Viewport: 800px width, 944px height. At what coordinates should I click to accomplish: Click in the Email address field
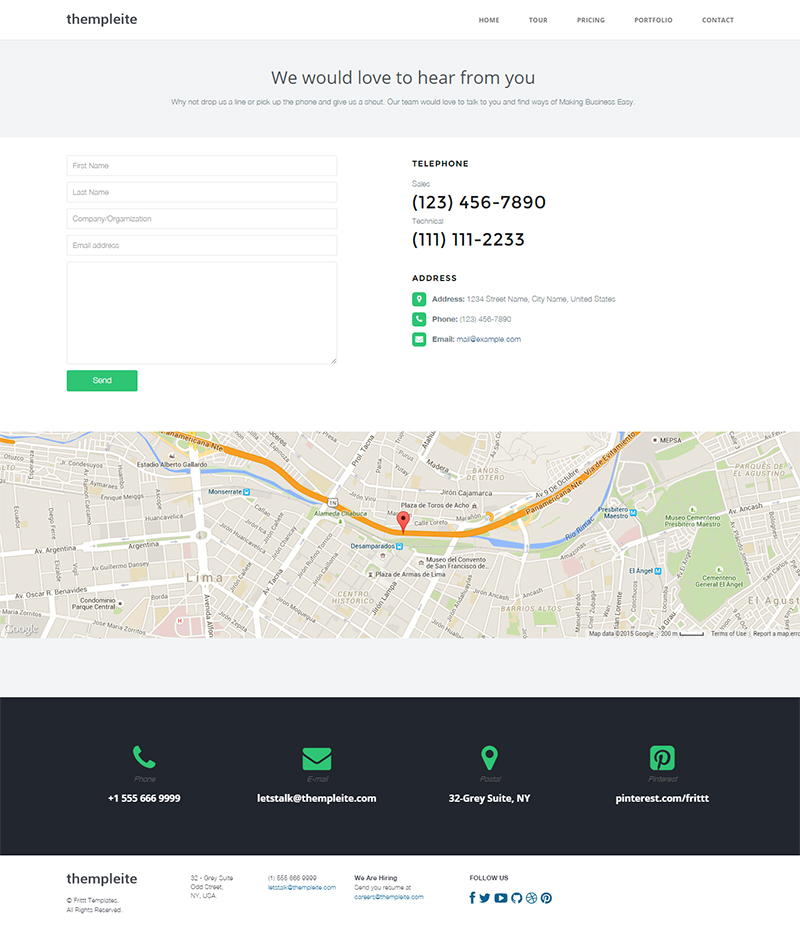(201, 246)
